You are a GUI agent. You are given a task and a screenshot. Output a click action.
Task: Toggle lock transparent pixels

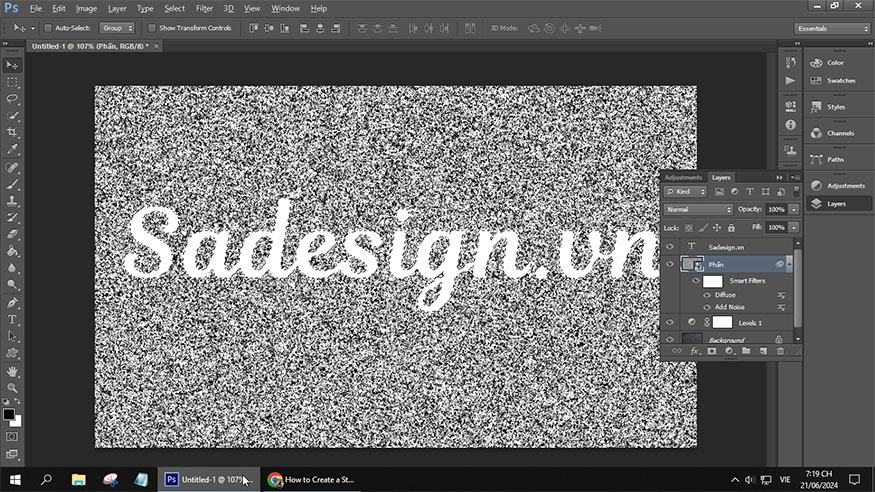click(689, 228)
